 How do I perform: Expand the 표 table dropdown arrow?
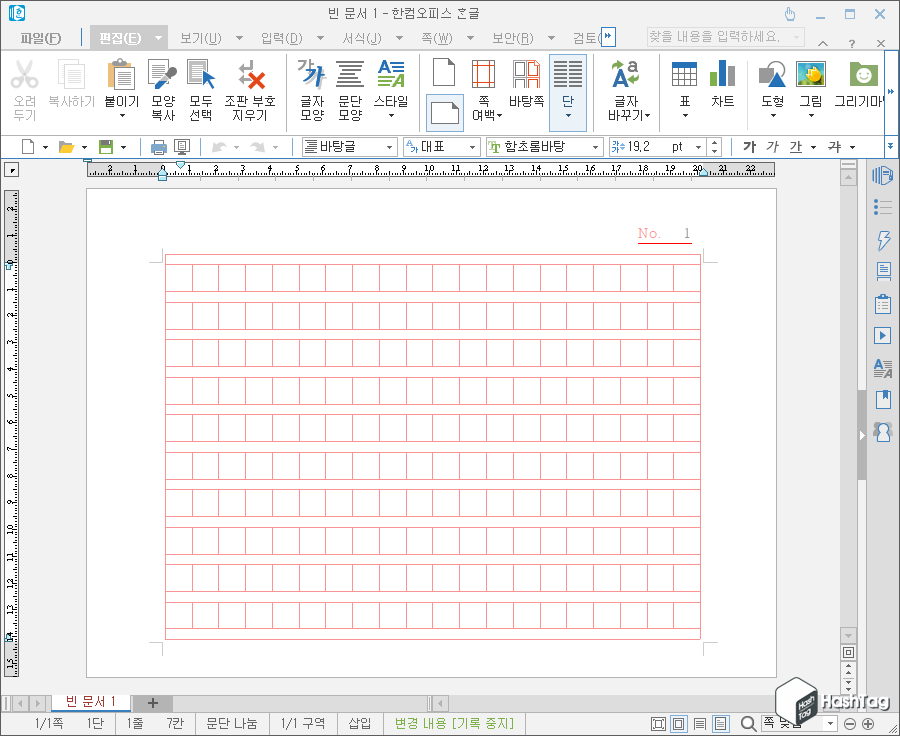[x=684, y=117]
